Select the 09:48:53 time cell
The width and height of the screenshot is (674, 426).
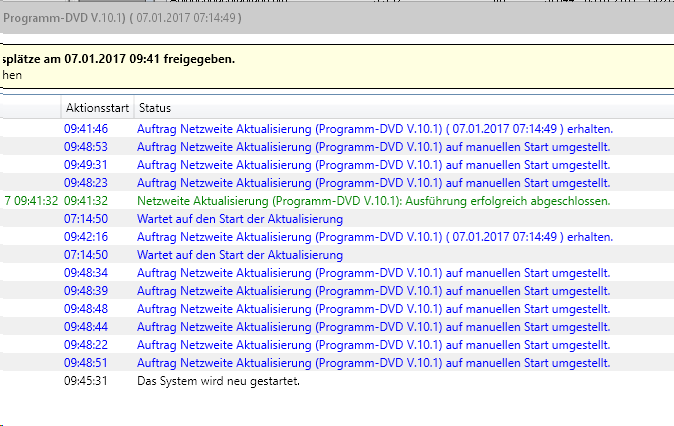click(x=86, y=147)
